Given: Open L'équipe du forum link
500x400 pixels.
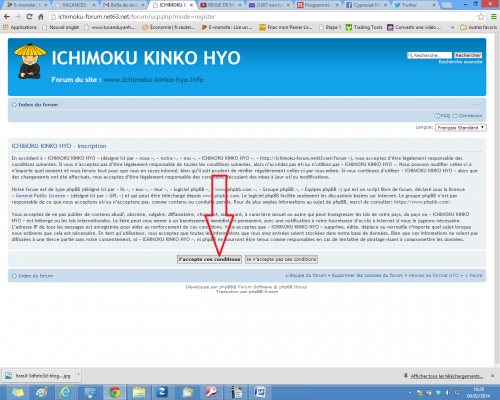Looking at the screenshot, I should pos(306,275).
